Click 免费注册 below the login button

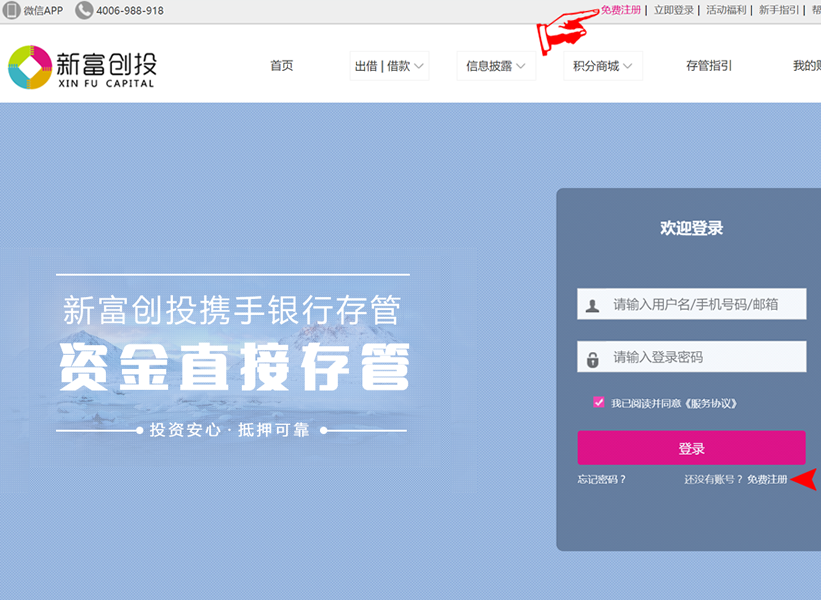click(x=767, y=479)
